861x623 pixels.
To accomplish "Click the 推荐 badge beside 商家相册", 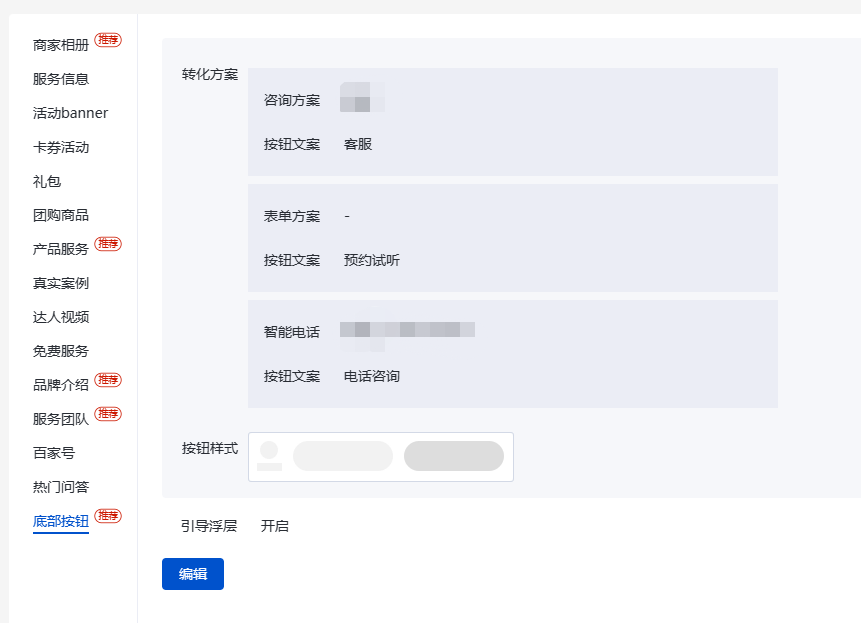I will [x=108, y=40].
